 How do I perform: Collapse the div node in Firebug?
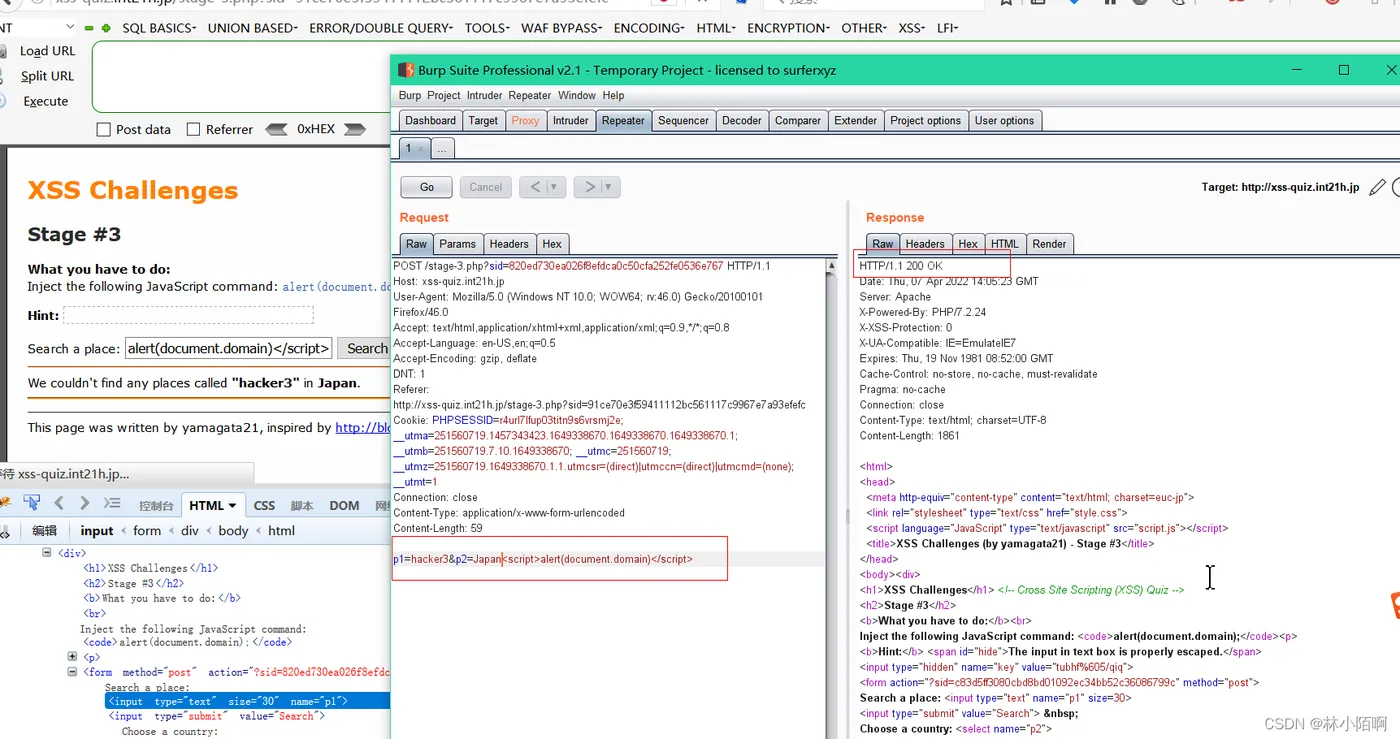[46, 552]
